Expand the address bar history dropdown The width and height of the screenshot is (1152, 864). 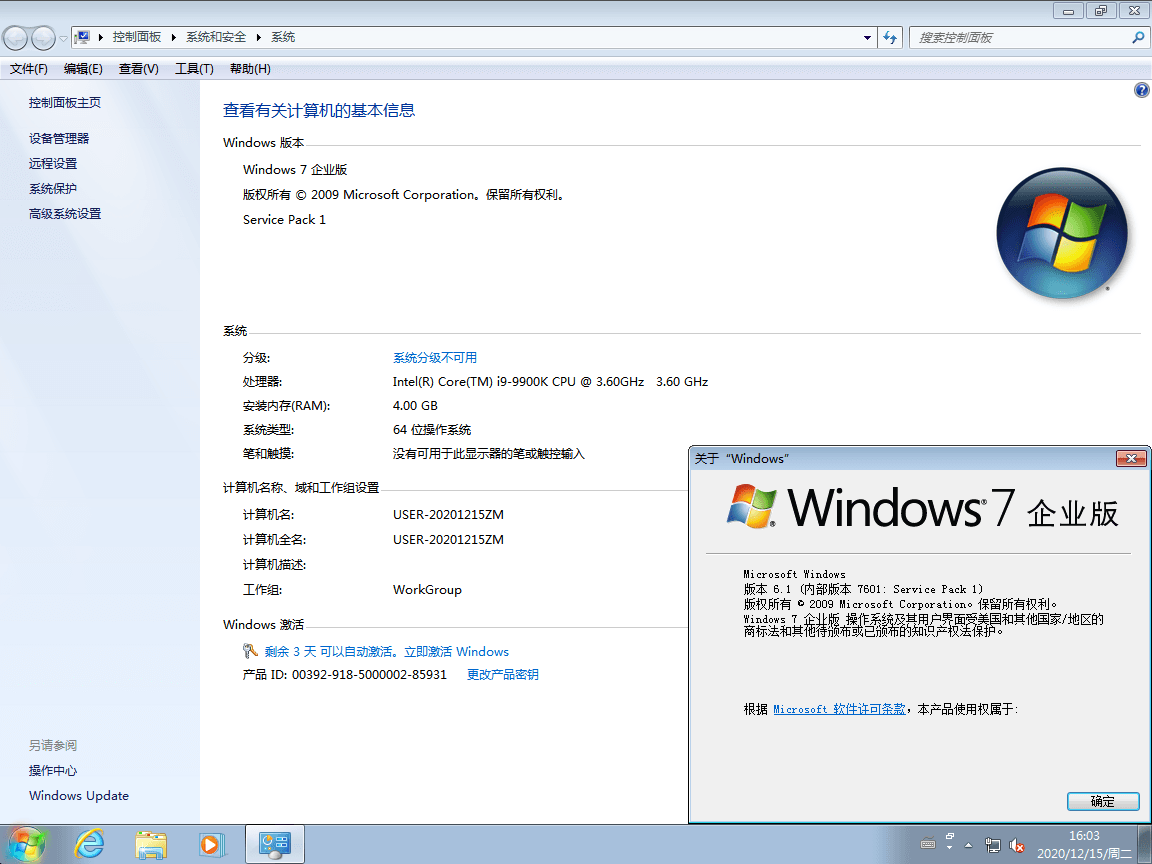[x=866, y=37]
